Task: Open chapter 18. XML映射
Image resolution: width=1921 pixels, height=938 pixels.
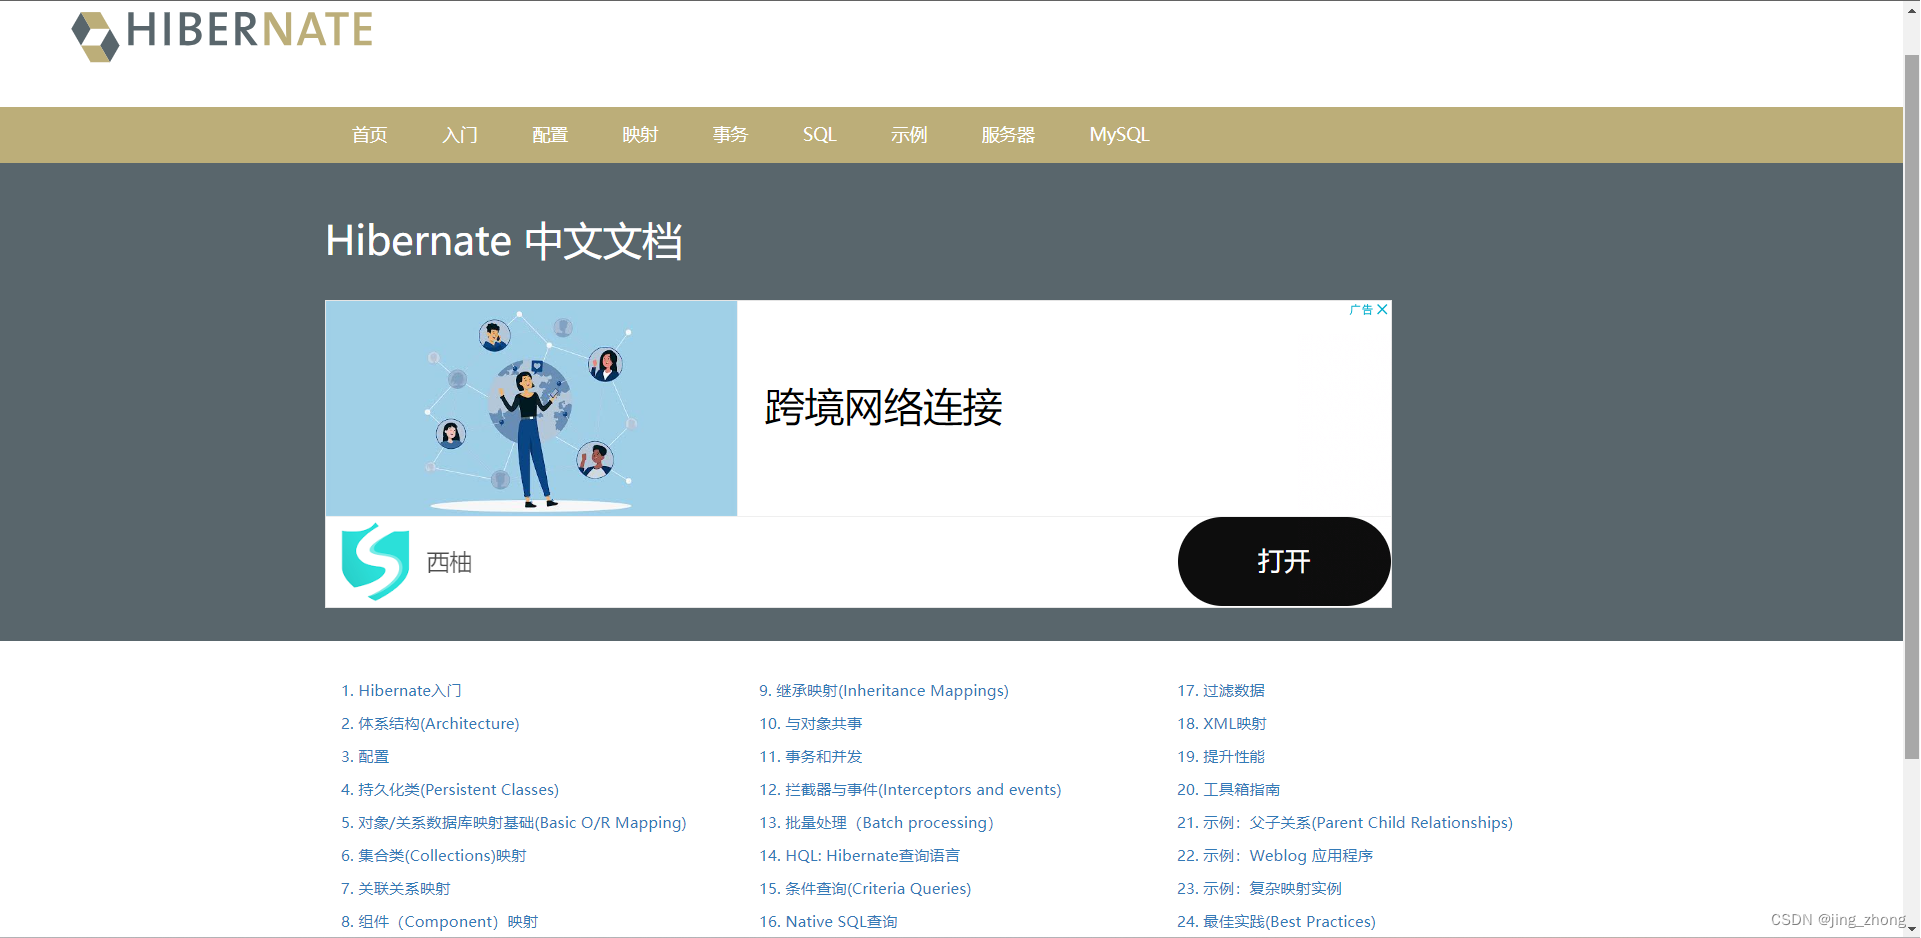Action: [1222, 724]
